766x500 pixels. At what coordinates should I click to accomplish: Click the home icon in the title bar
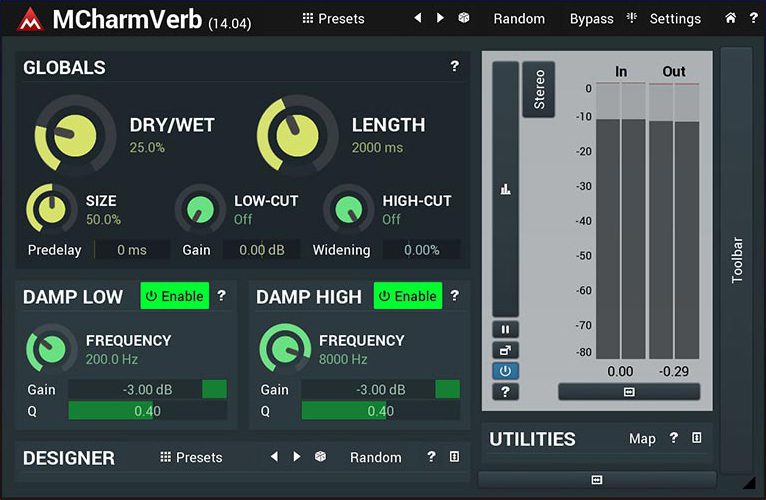click(730, 18)
